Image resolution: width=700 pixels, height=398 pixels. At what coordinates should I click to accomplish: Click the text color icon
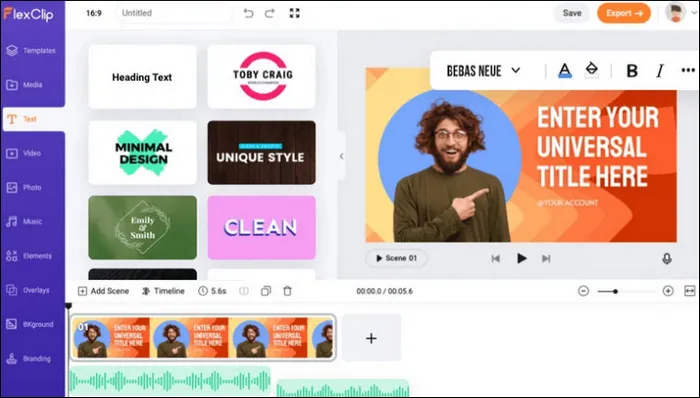coord(565,70)
